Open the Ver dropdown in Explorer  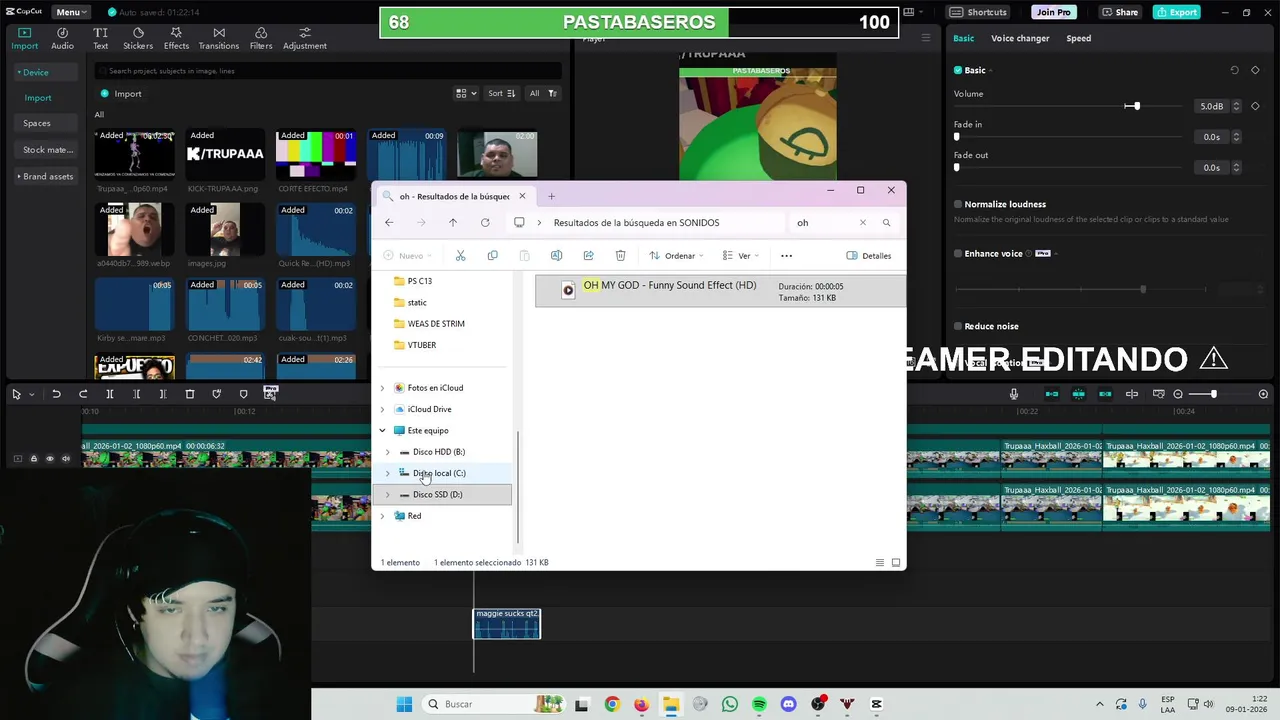741,255
